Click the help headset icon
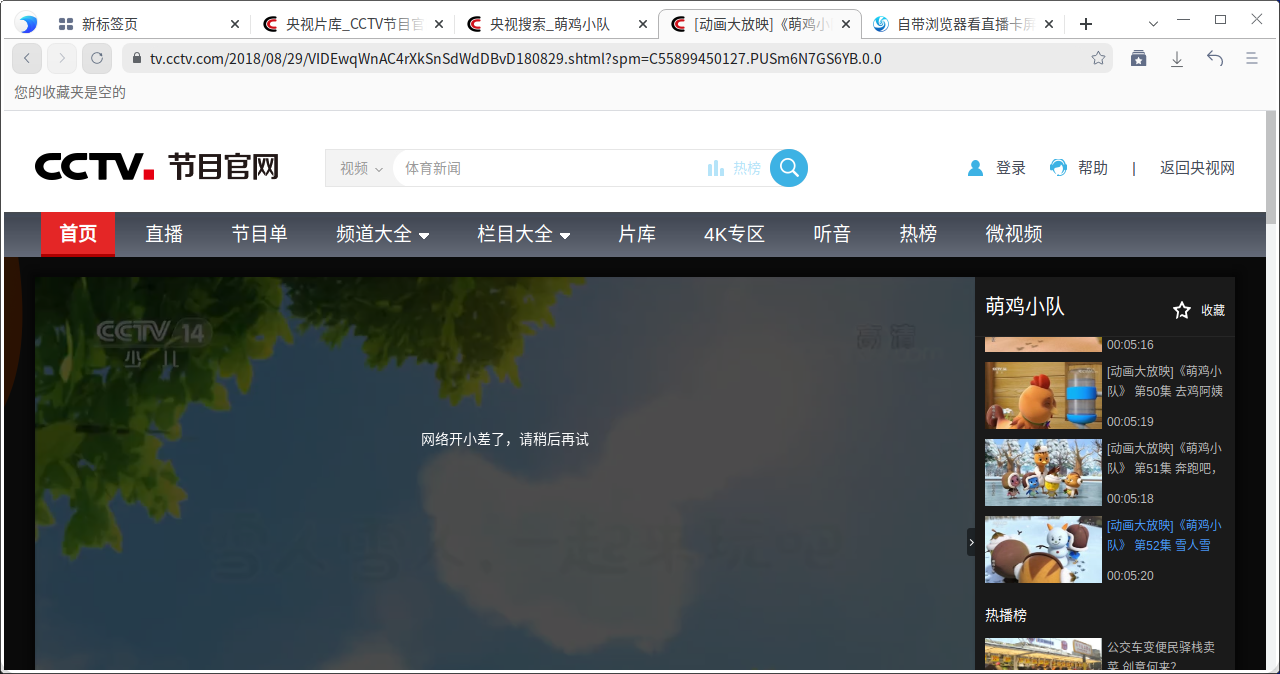The height and width of the screenshot is (674, 1280). point(1058,168)
